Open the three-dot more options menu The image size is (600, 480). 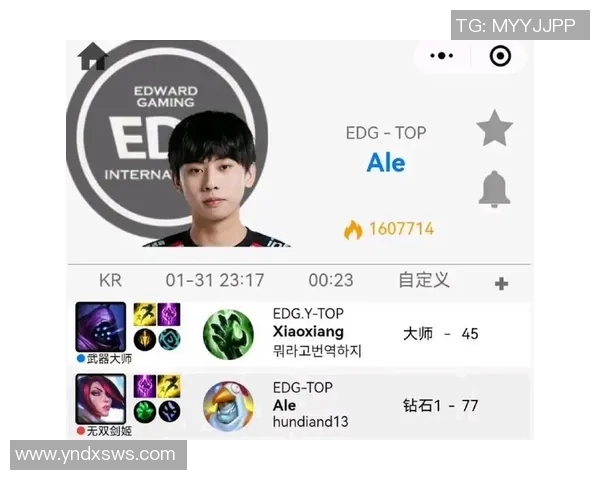[x=442, y=56]
